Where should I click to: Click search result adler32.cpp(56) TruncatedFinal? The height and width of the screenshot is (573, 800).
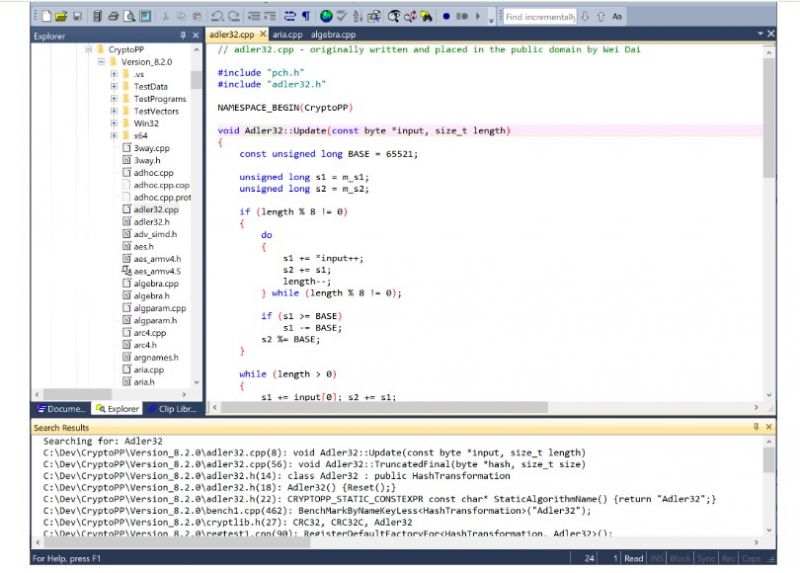314,464
